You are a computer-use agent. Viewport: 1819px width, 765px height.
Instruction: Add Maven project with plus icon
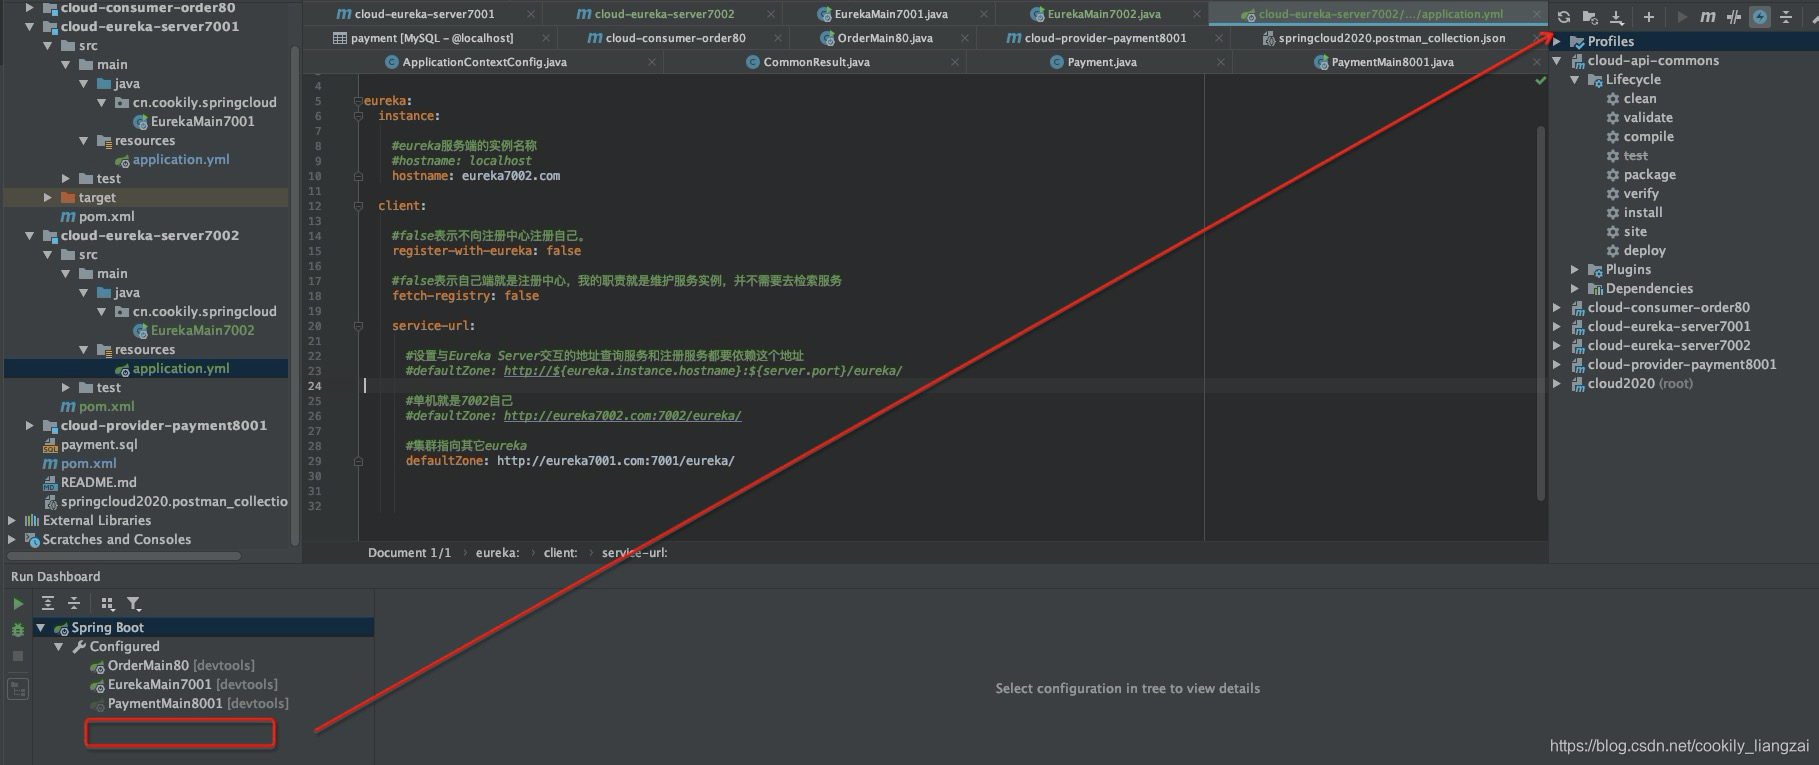[x=1648, y=17]
